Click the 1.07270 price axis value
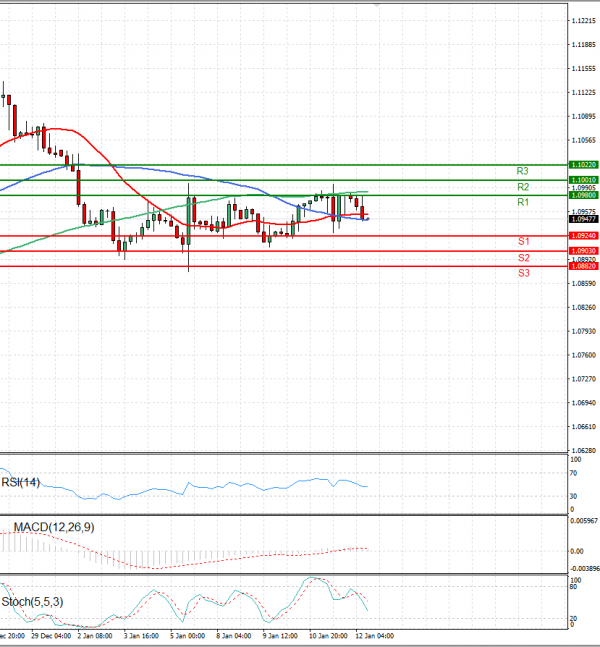 point(583,379)
